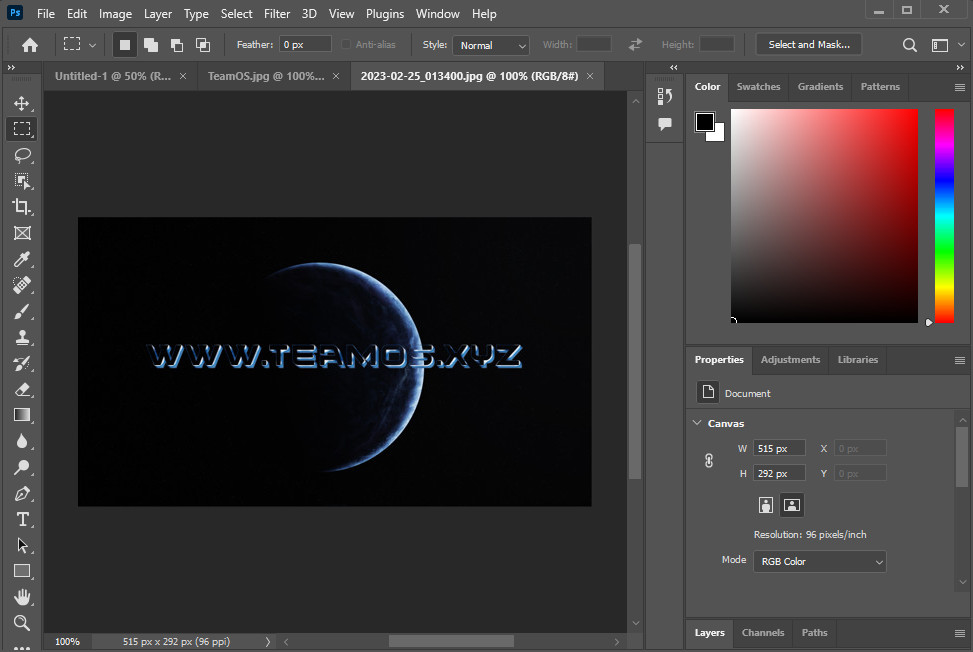This screenshot has width=973, height=652.
Task: Select the Spot Healing Brush tool
Action: [x=22, y=285]
